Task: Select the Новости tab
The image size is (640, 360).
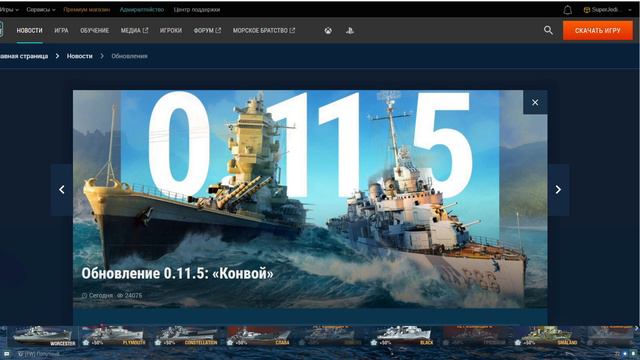Action: (29, 31)
